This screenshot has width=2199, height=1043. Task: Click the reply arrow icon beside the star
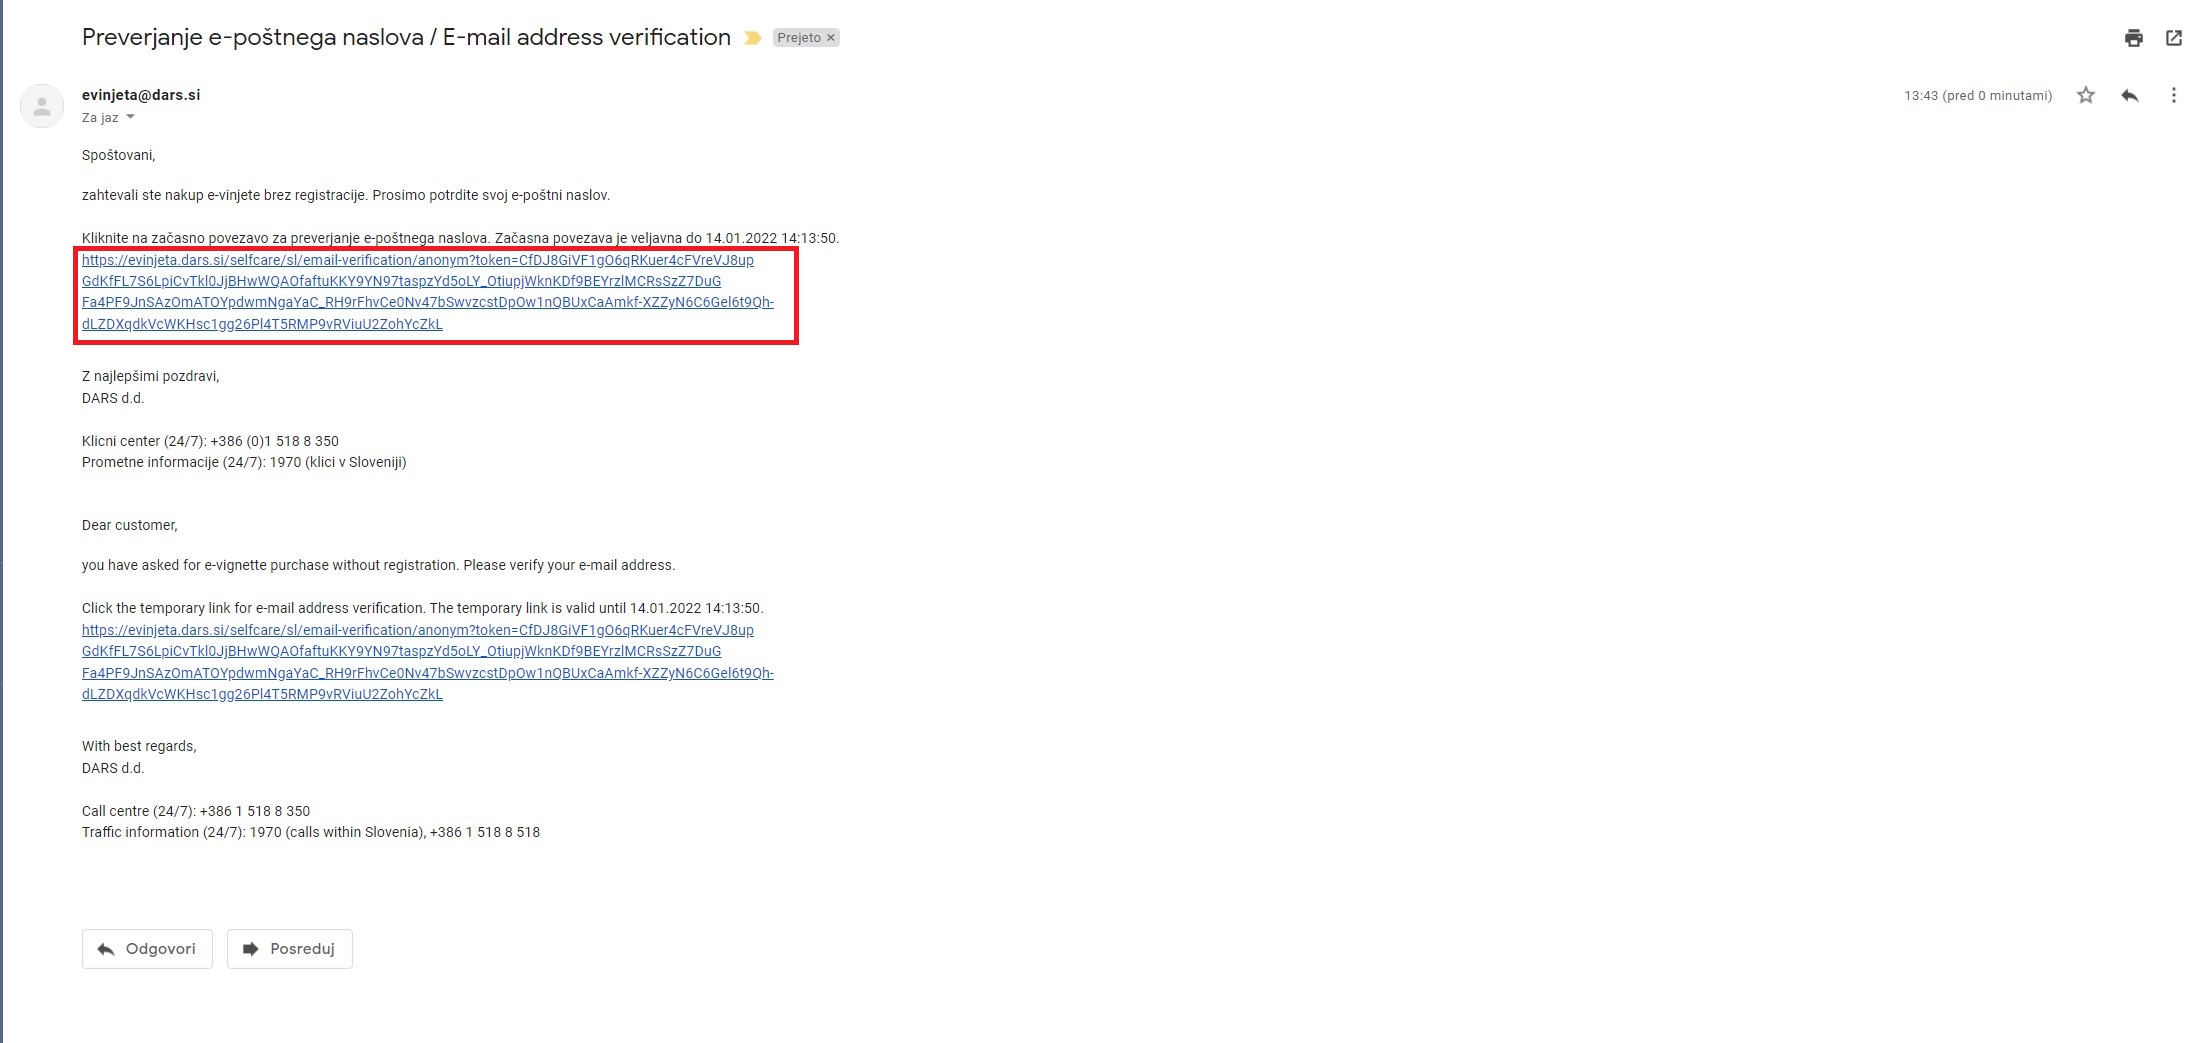(2129, 96)
